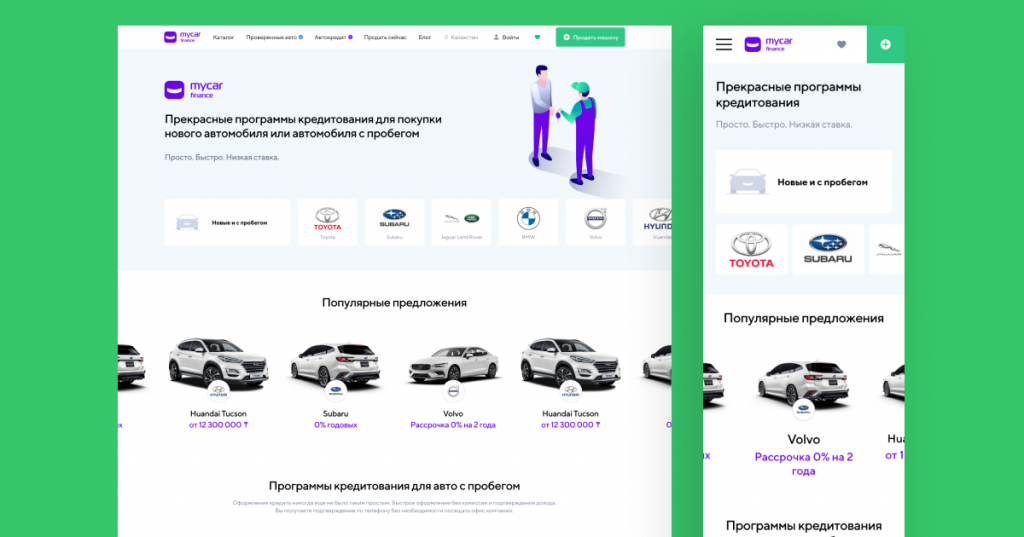This screenshot has height=537, width=1024.
Task: Click the Войти login link
Action: tap(506, 37)
